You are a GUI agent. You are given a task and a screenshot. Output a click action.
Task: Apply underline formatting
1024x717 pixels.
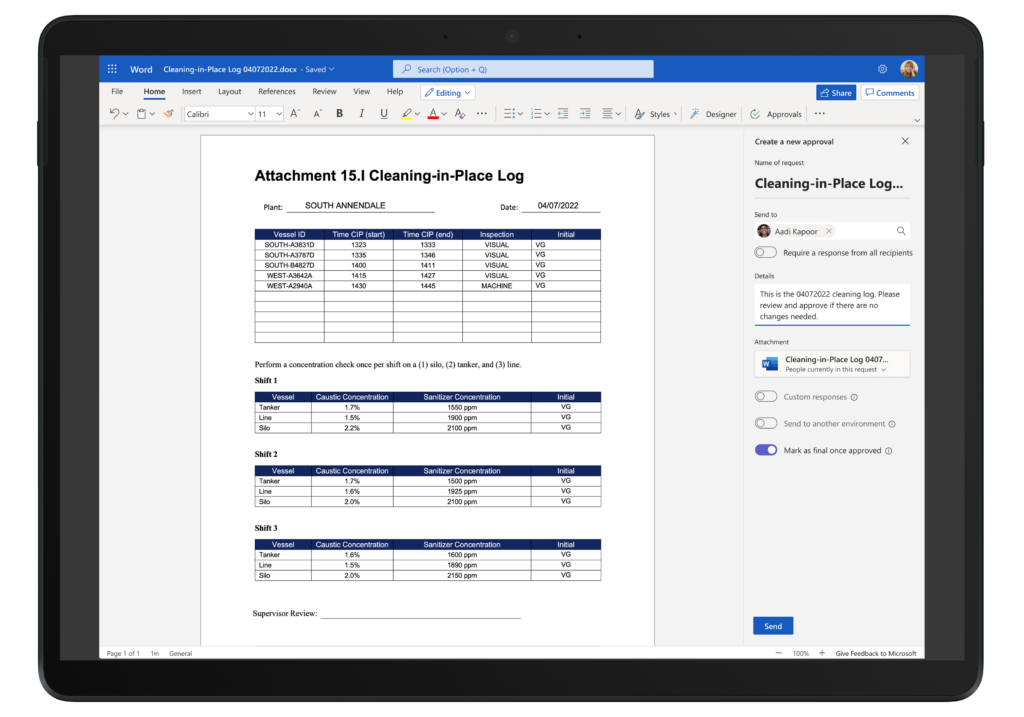click(383, 113)
